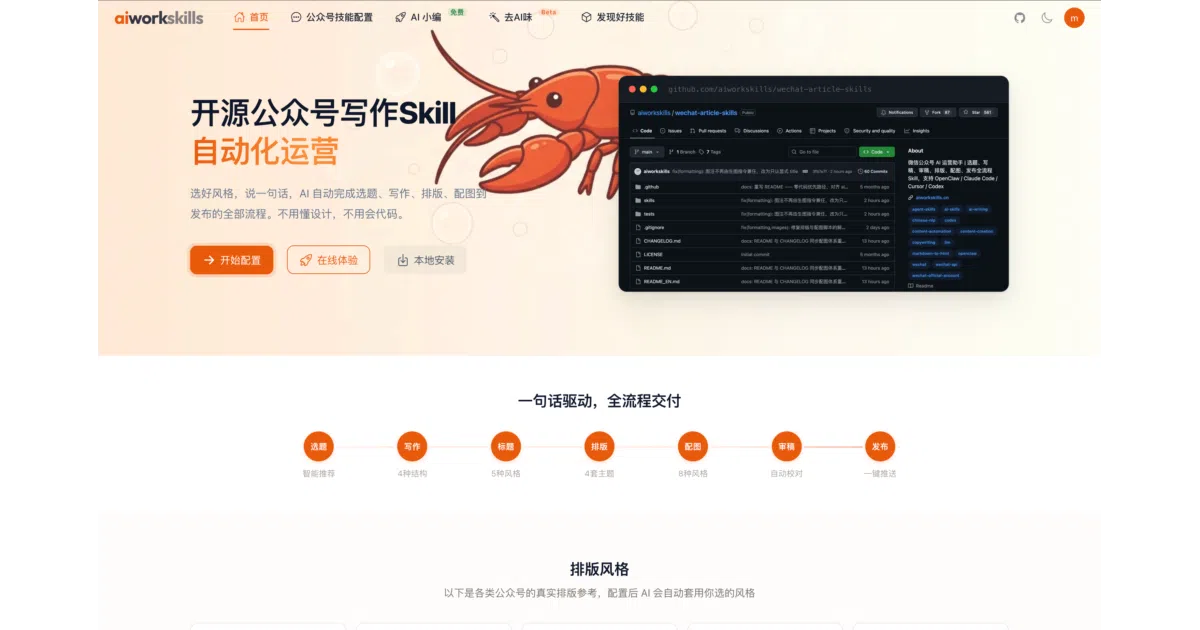Open README_EN.md in GitHub preview
The width and height of the screenshot is (1200, 630).
pos(661,281)
